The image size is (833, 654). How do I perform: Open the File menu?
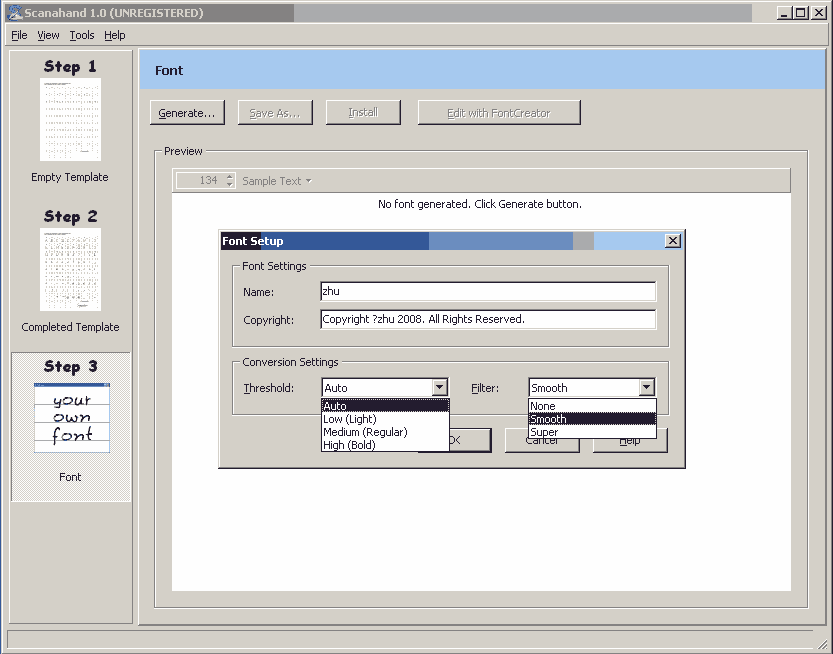19,35
